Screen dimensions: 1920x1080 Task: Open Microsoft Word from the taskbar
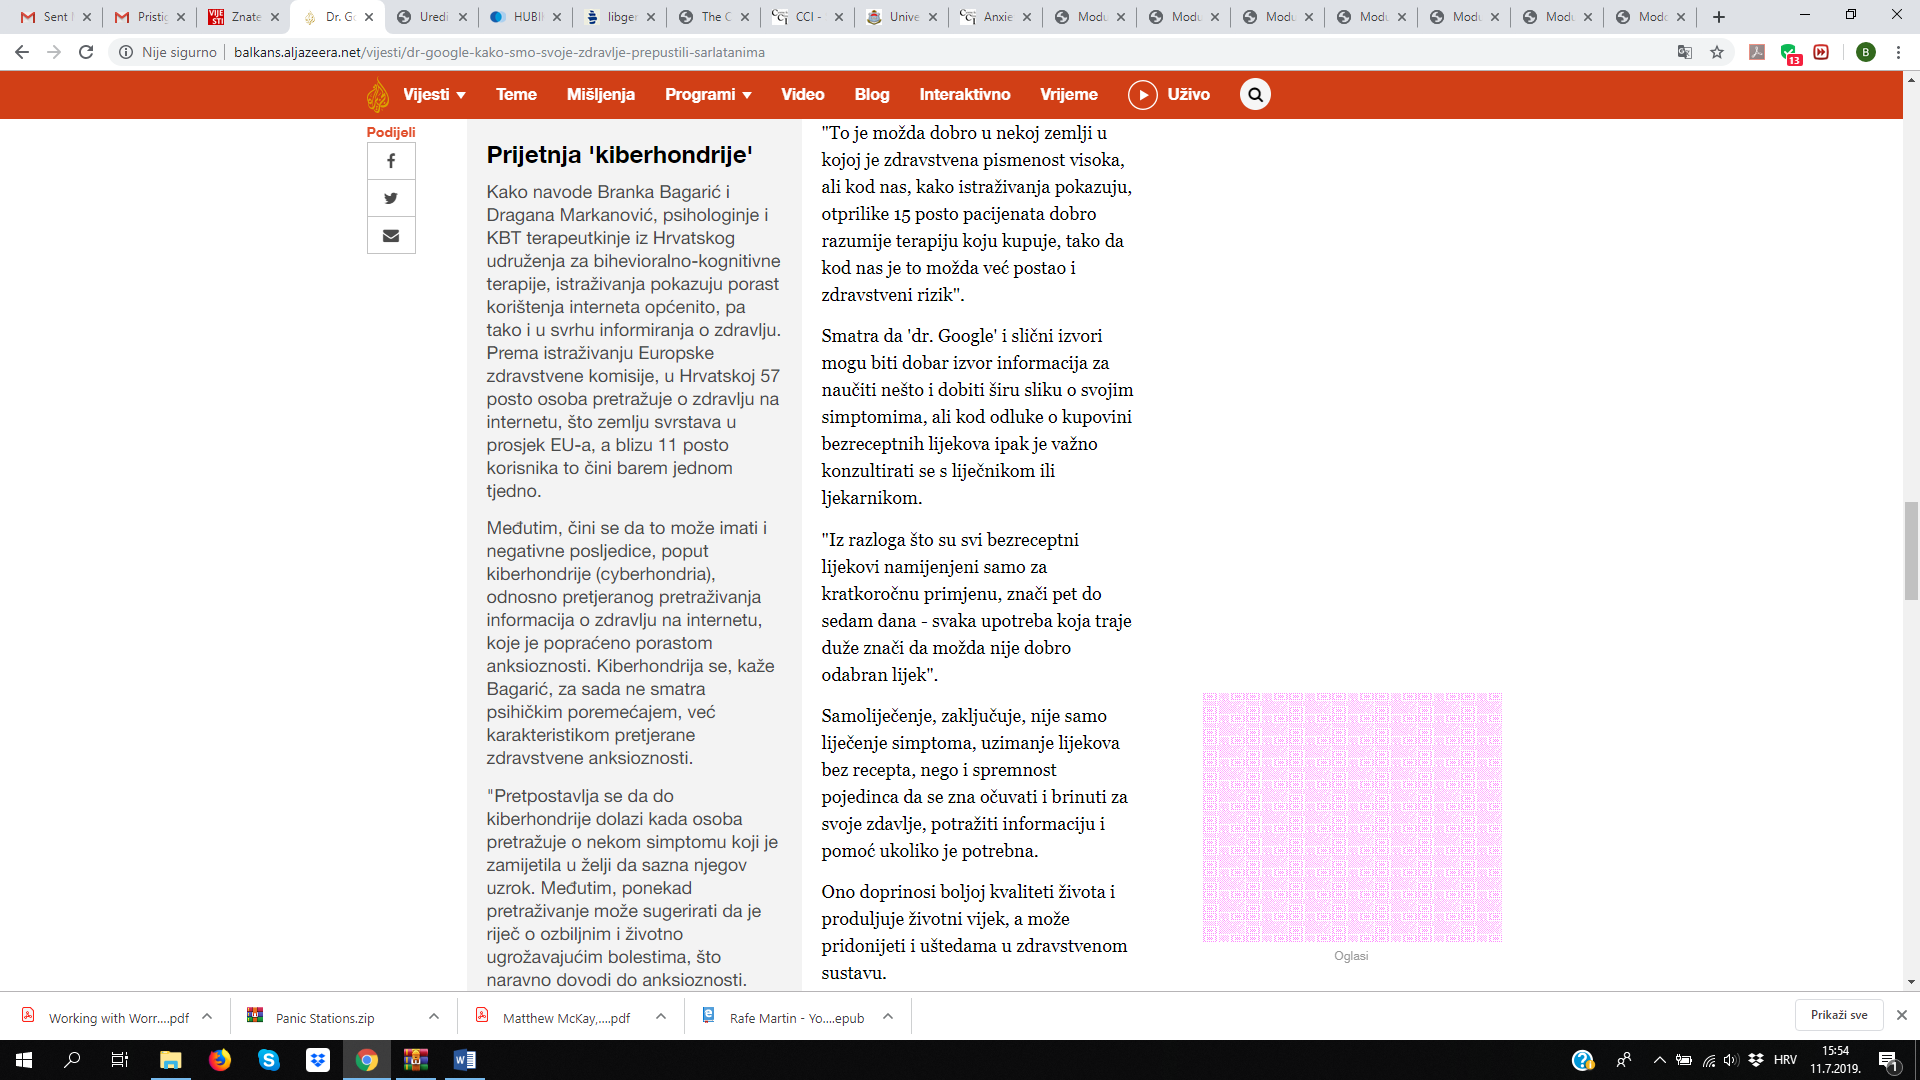tap(465, 1060)
